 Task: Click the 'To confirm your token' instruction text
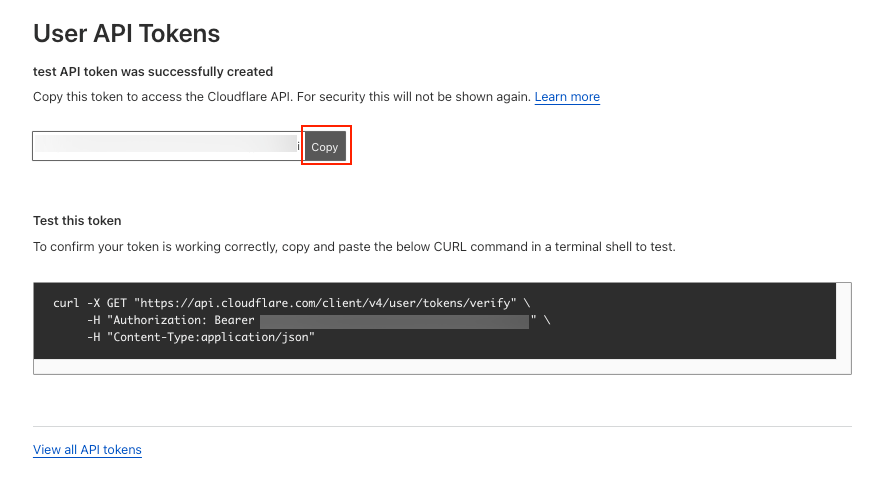pos(150,246)
